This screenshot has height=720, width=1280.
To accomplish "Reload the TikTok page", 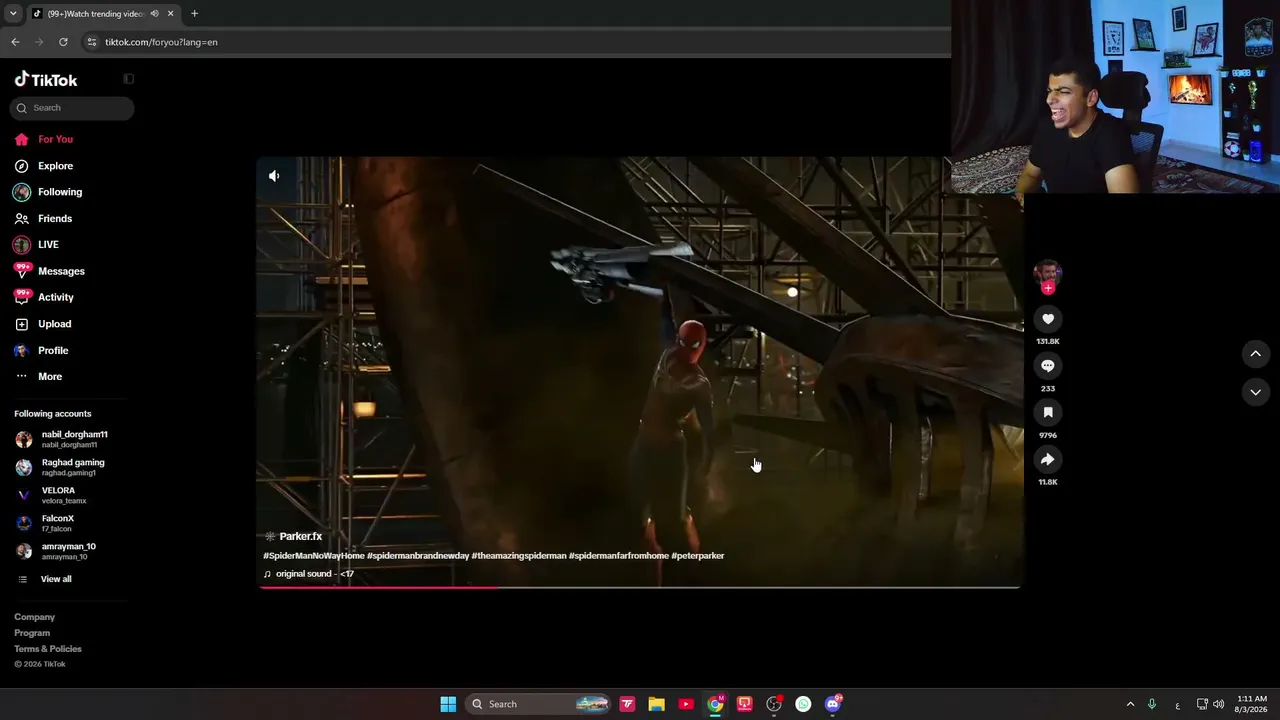I will tap(63, 42).
